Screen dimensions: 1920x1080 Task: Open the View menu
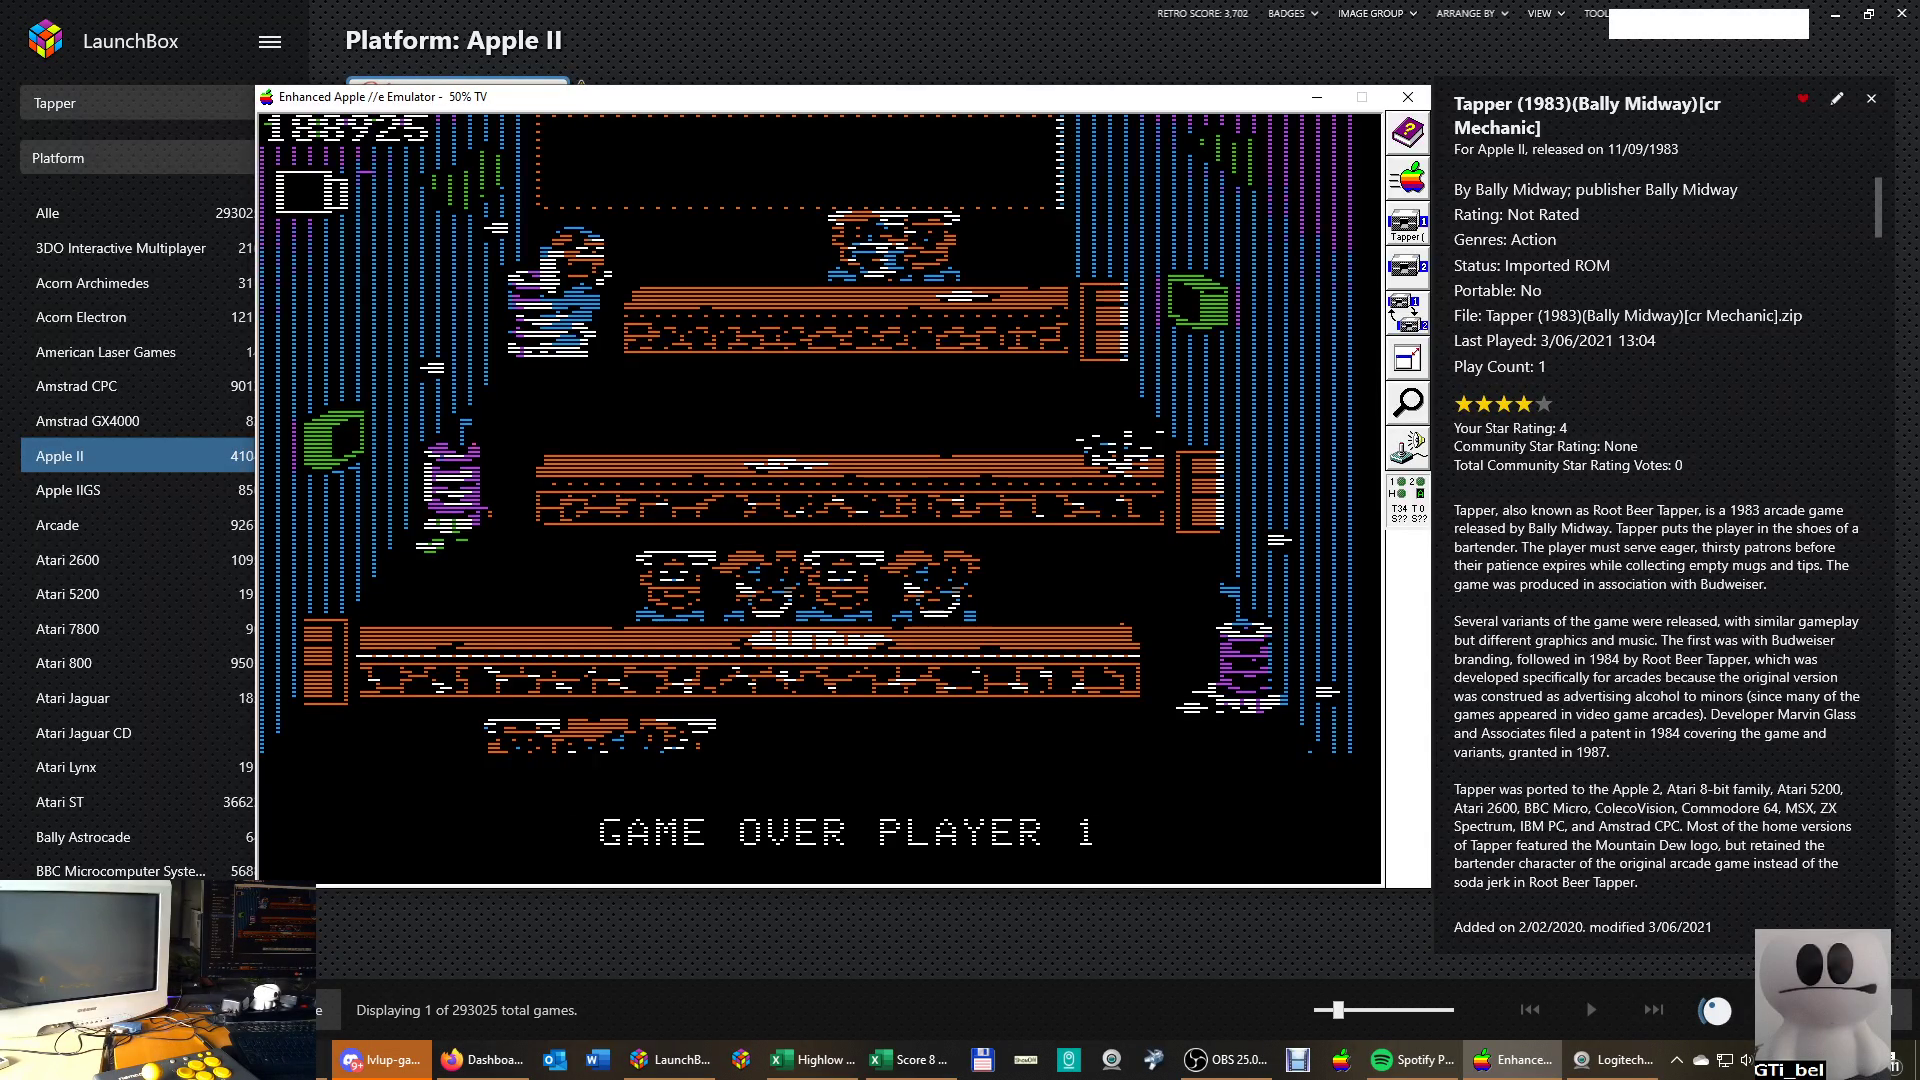click(1545, 14)
